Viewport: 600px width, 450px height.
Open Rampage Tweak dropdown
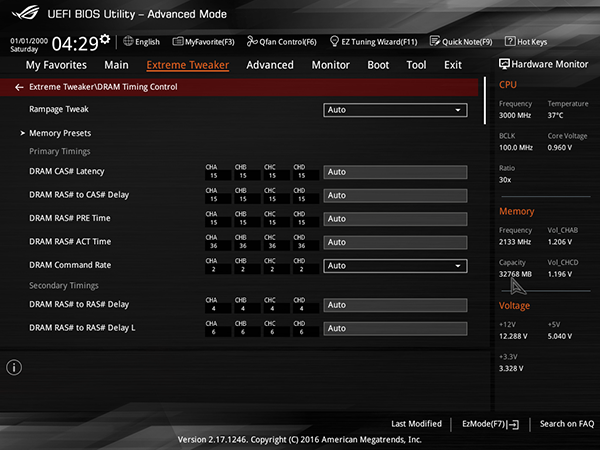click(x=395, y=110)
